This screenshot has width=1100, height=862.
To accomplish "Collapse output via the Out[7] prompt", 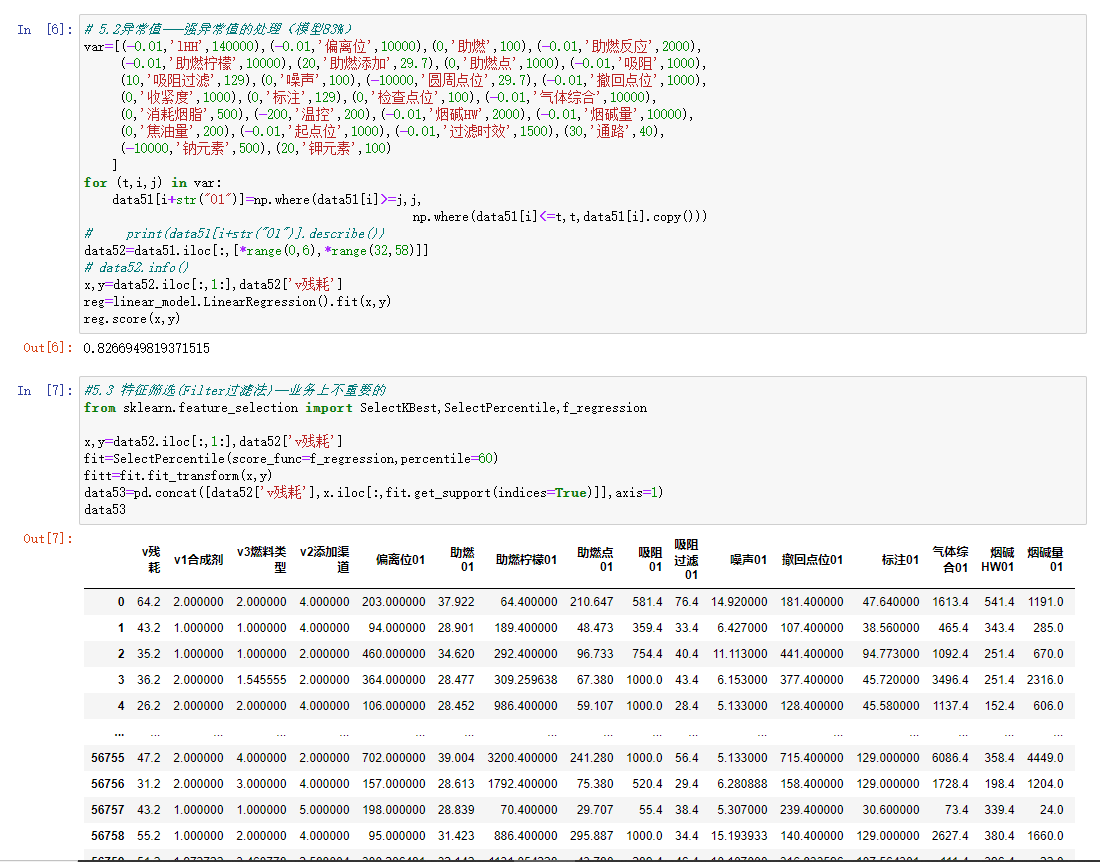I will (48, 539).
